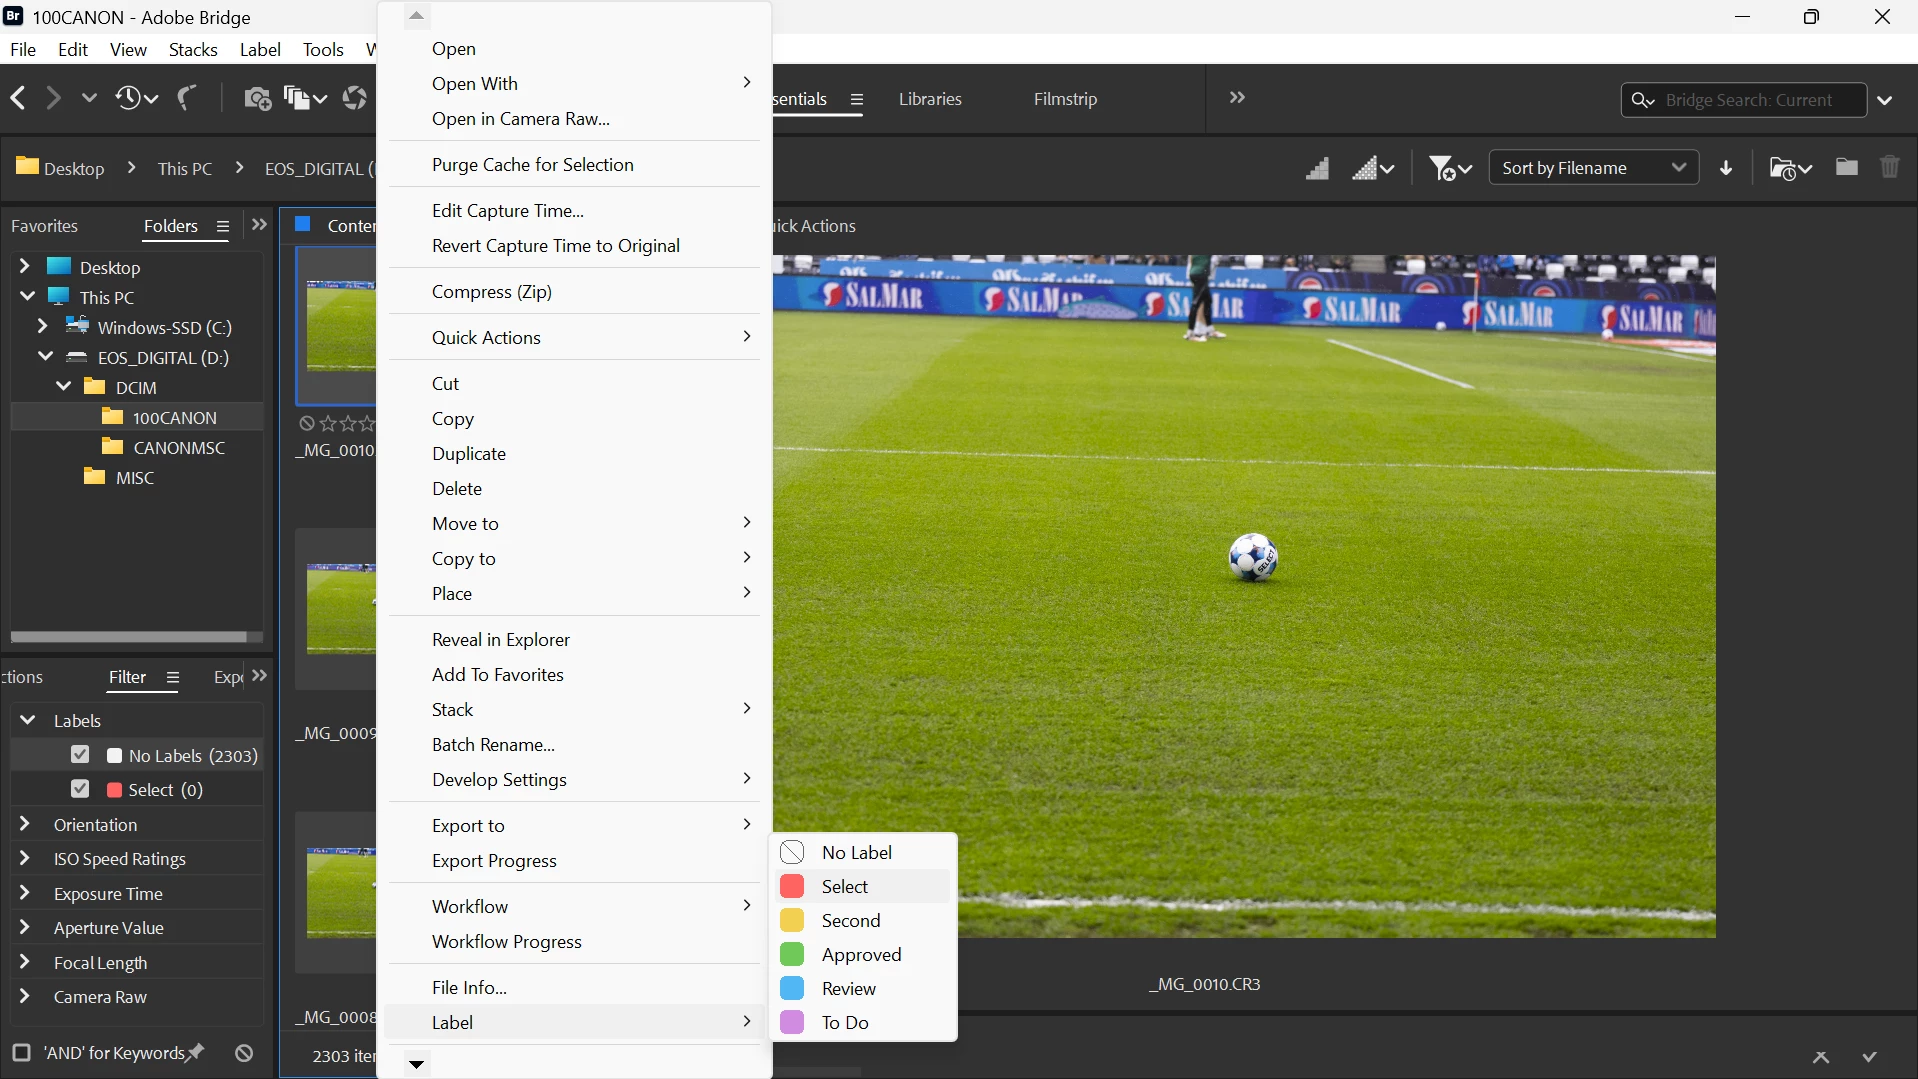Expand the Windows-SSD (C:) node
Viewport: 1918px width, 1079px height.
coord(42,326)
